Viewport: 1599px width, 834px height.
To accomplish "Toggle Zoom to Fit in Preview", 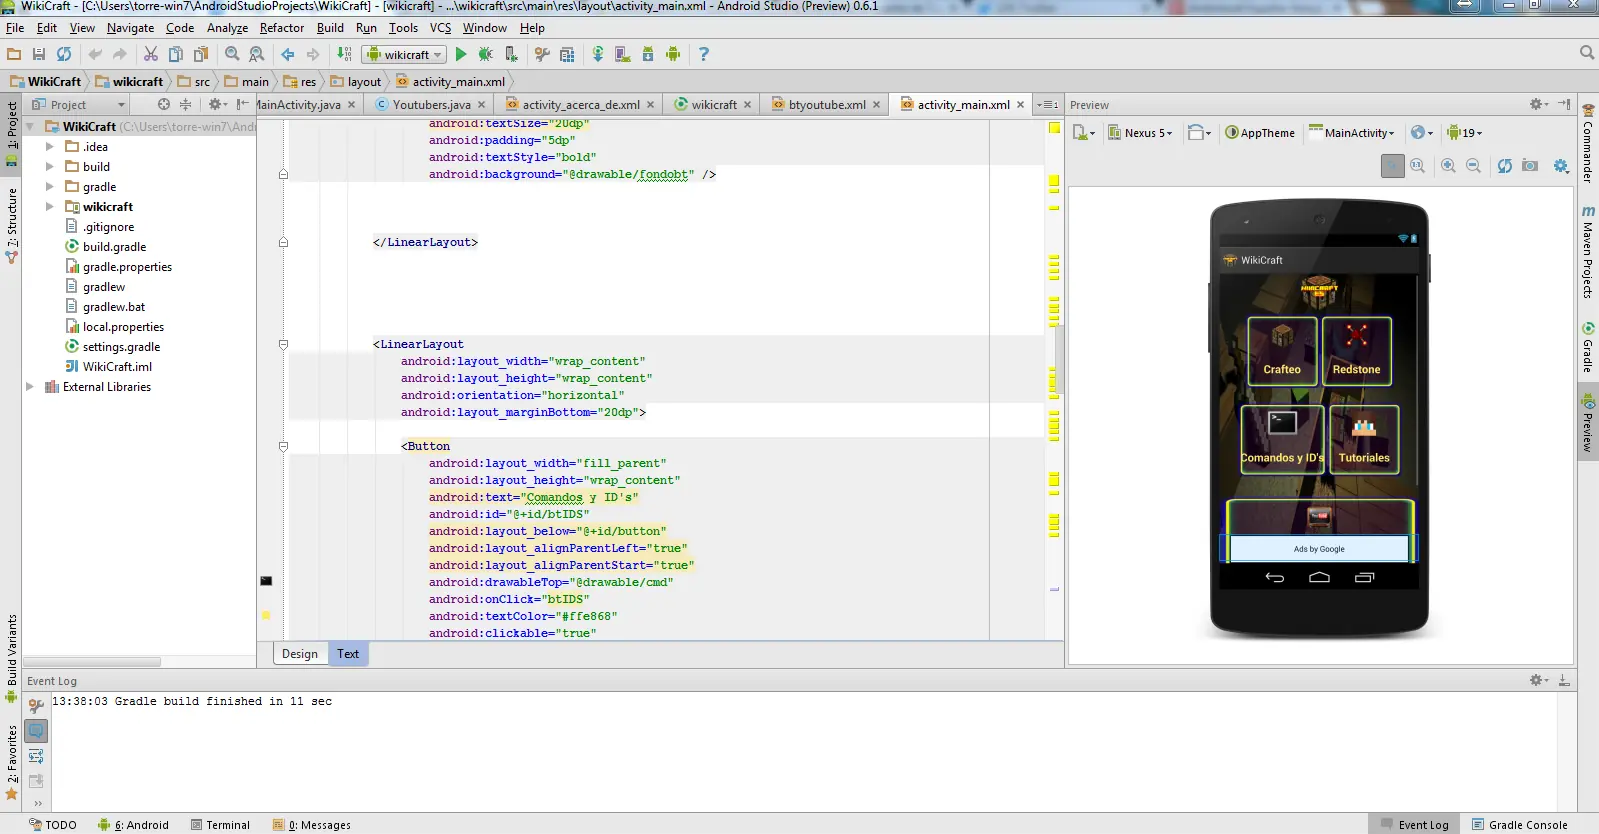I will coord(1393,166).
